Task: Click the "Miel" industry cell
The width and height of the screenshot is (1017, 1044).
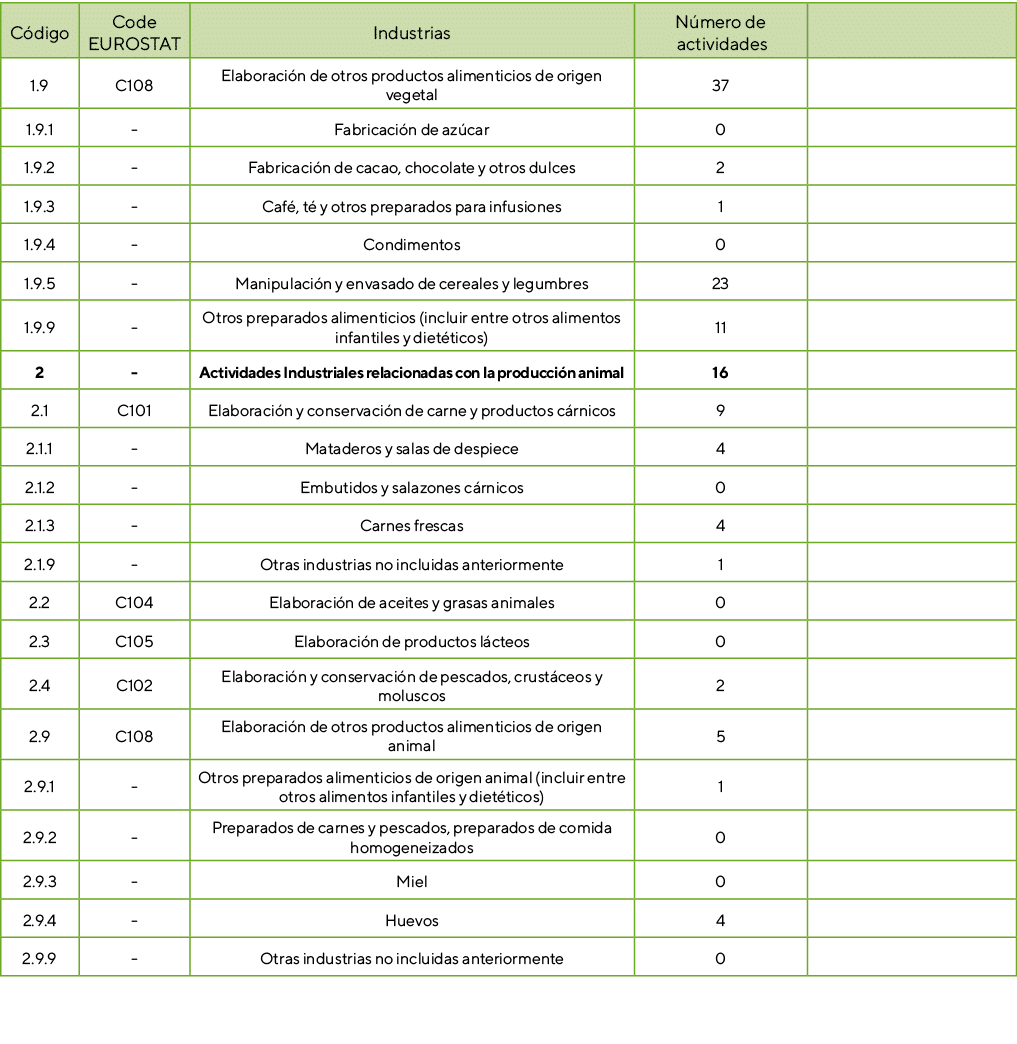Action: pos(411,882)
